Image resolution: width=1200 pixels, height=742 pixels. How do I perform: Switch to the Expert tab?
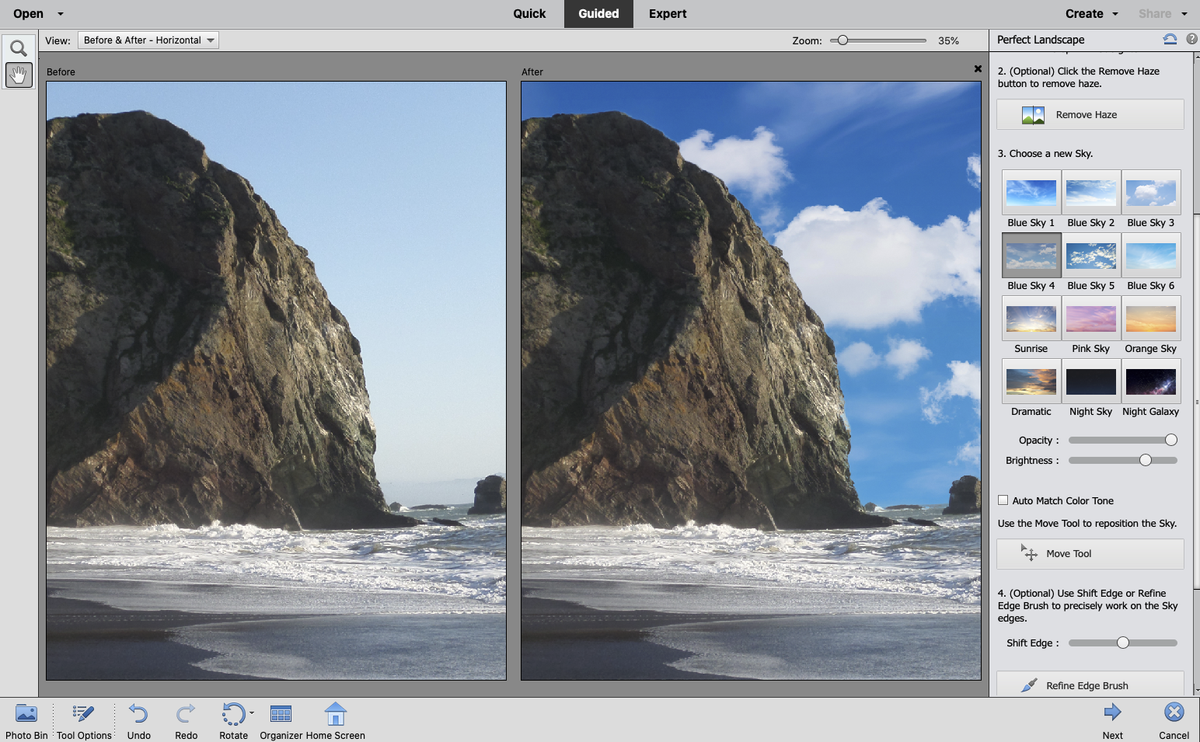pyautogui.click(x=667, y=13)
